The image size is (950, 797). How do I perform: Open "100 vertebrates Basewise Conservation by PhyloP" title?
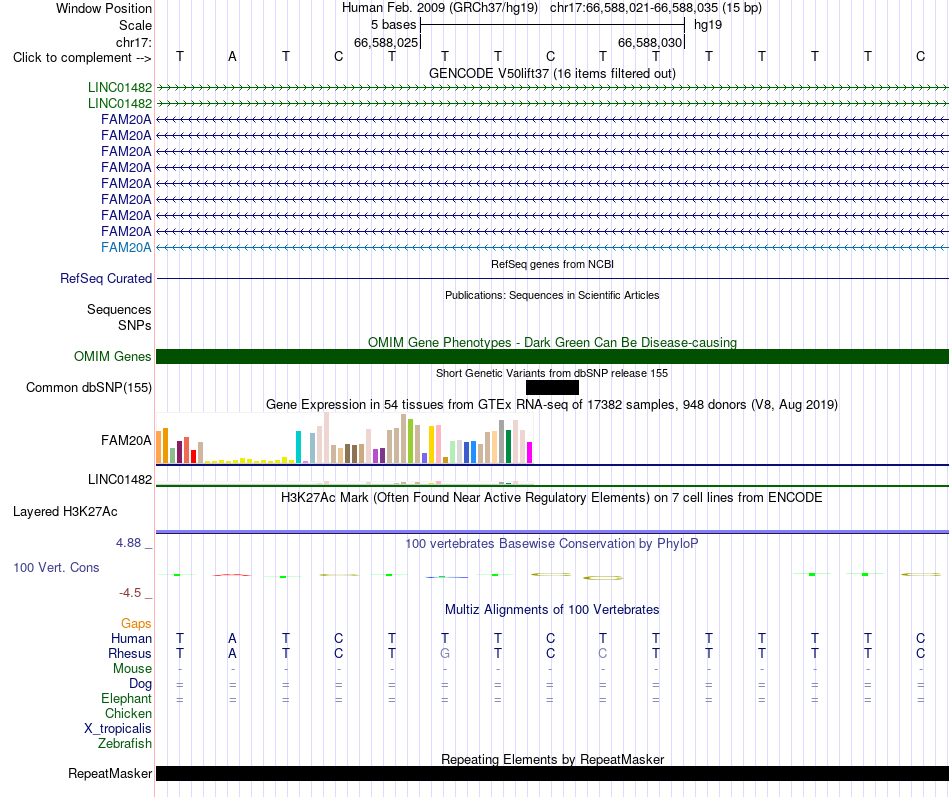[552, 544]
